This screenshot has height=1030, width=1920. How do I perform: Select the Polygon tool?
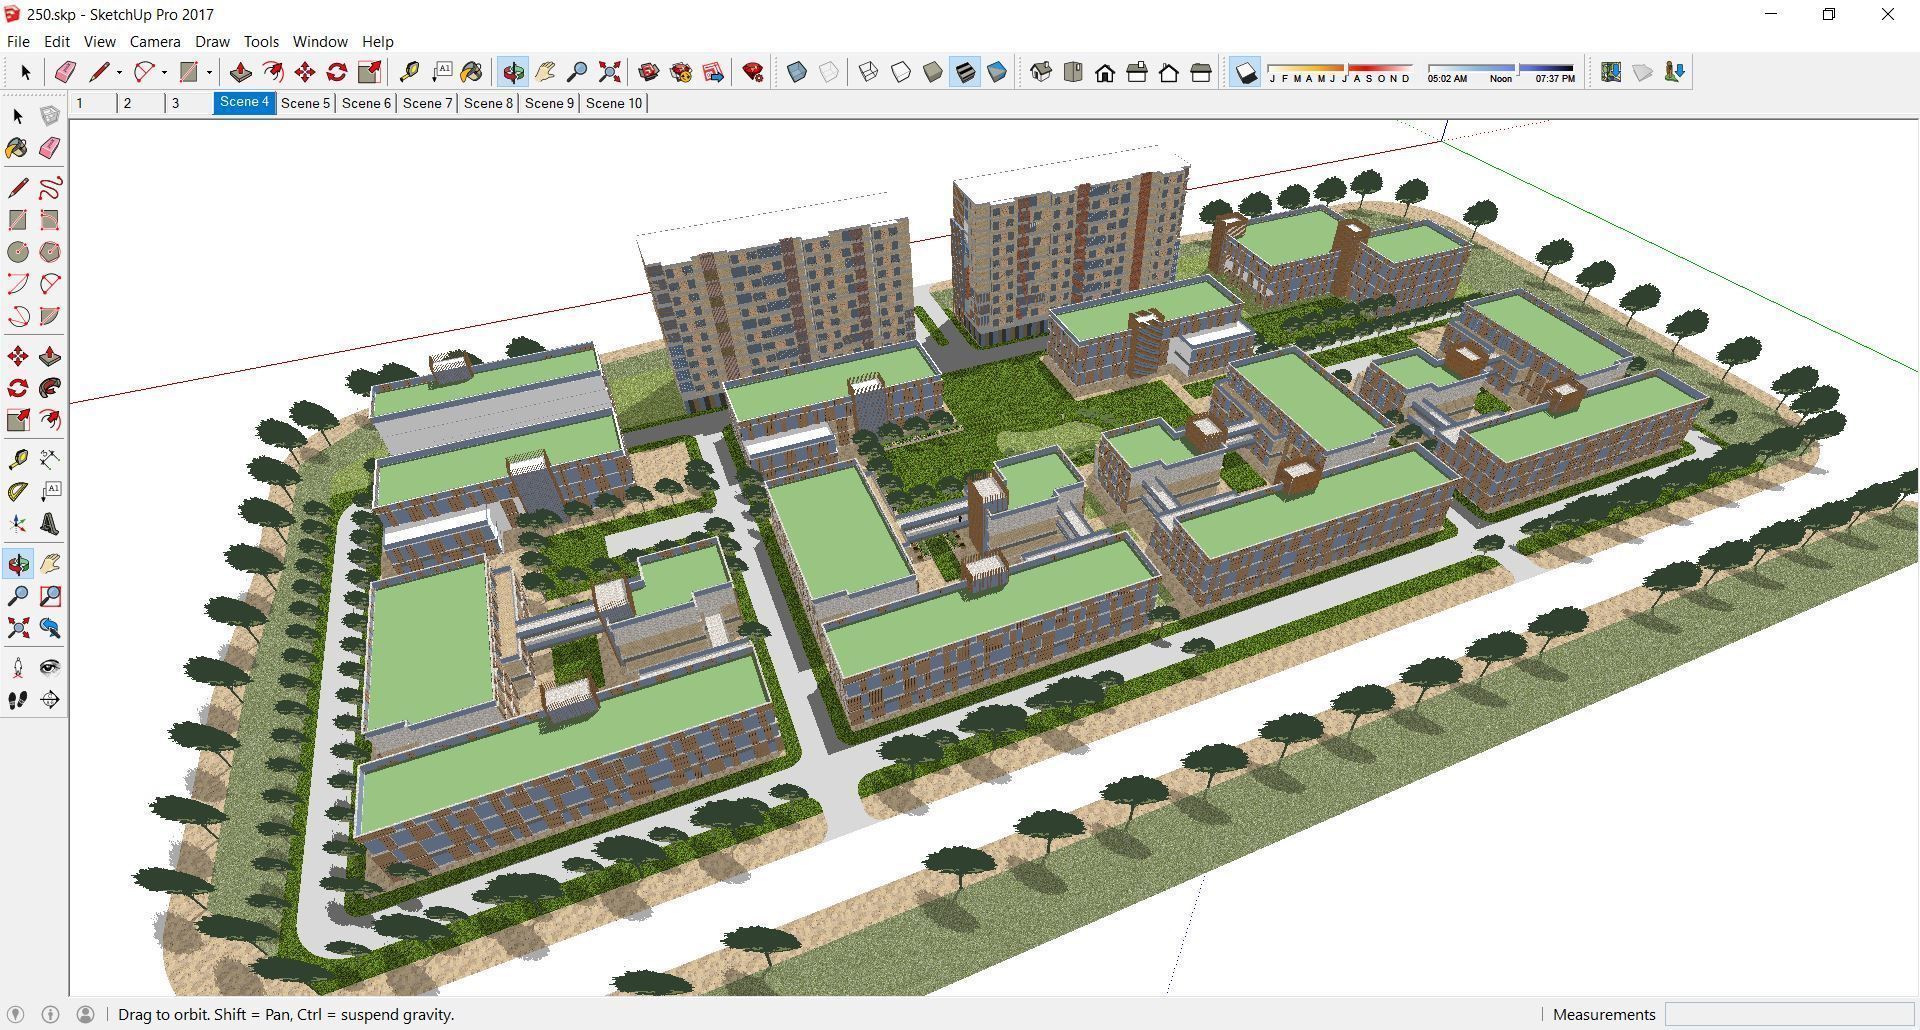coord(49,252)
